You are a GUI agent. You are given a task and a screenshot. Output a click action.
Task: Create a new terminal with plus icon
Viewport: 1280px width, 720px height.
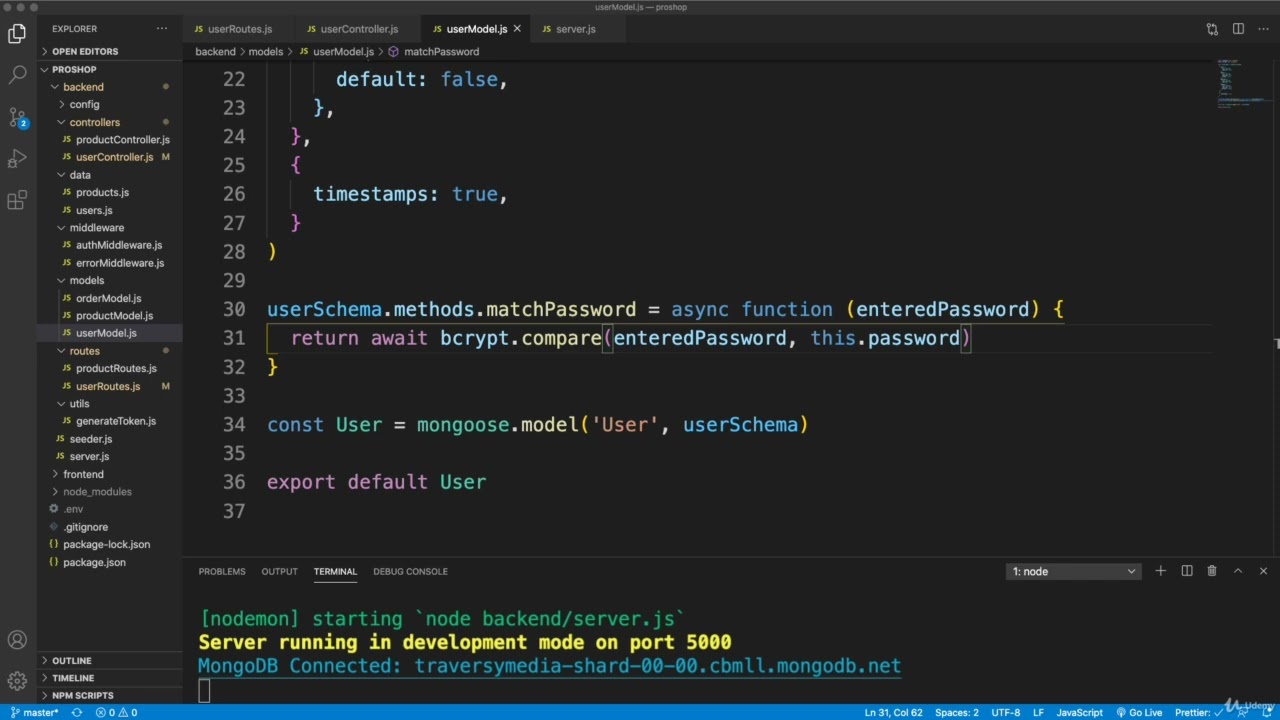[1161, 571]
